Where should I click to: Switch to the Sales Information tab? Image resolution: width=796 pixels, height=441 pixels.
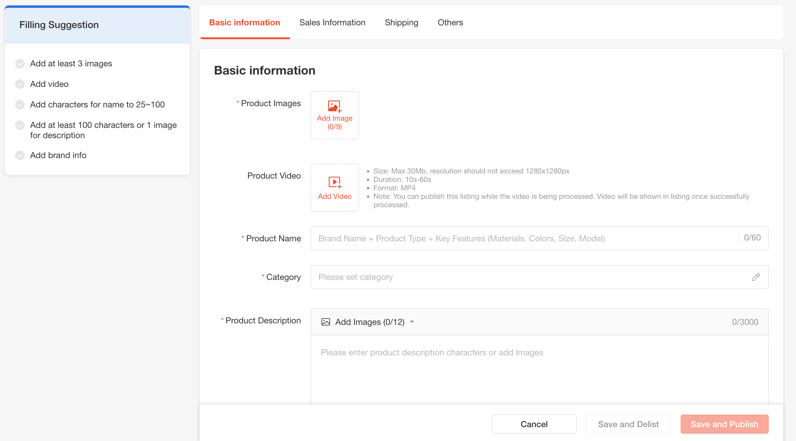(x=332, y=22)
